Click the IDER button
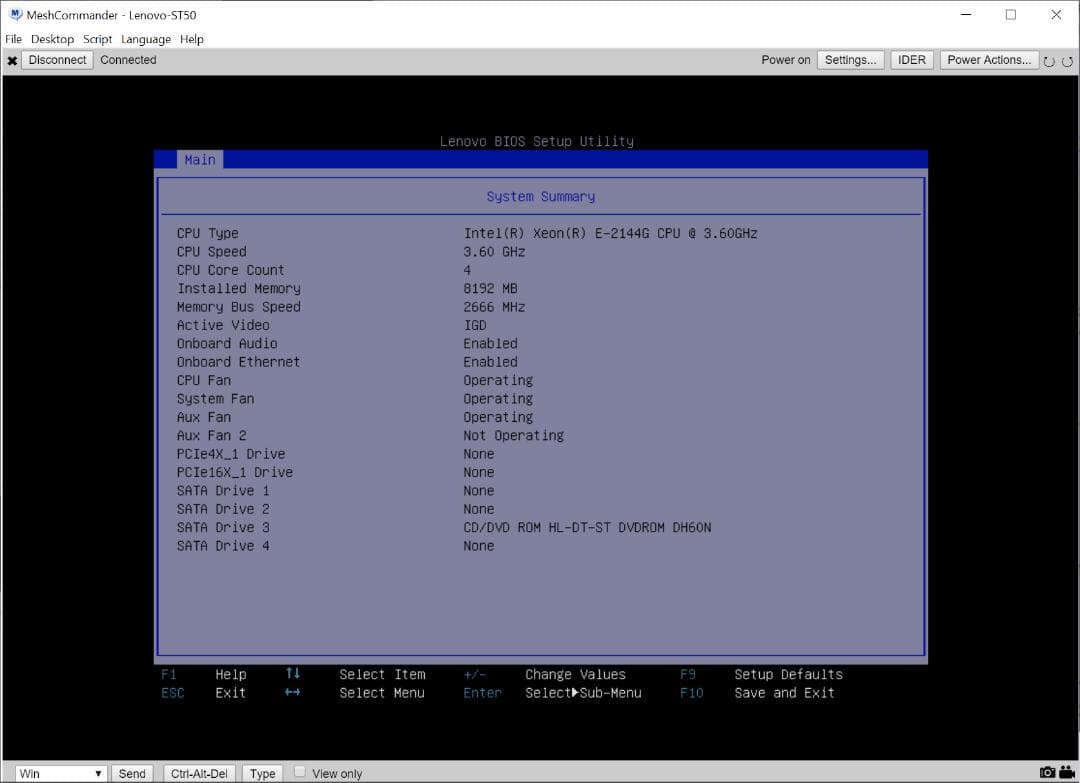Viewport: 1080px width, 783px height. 911,60
